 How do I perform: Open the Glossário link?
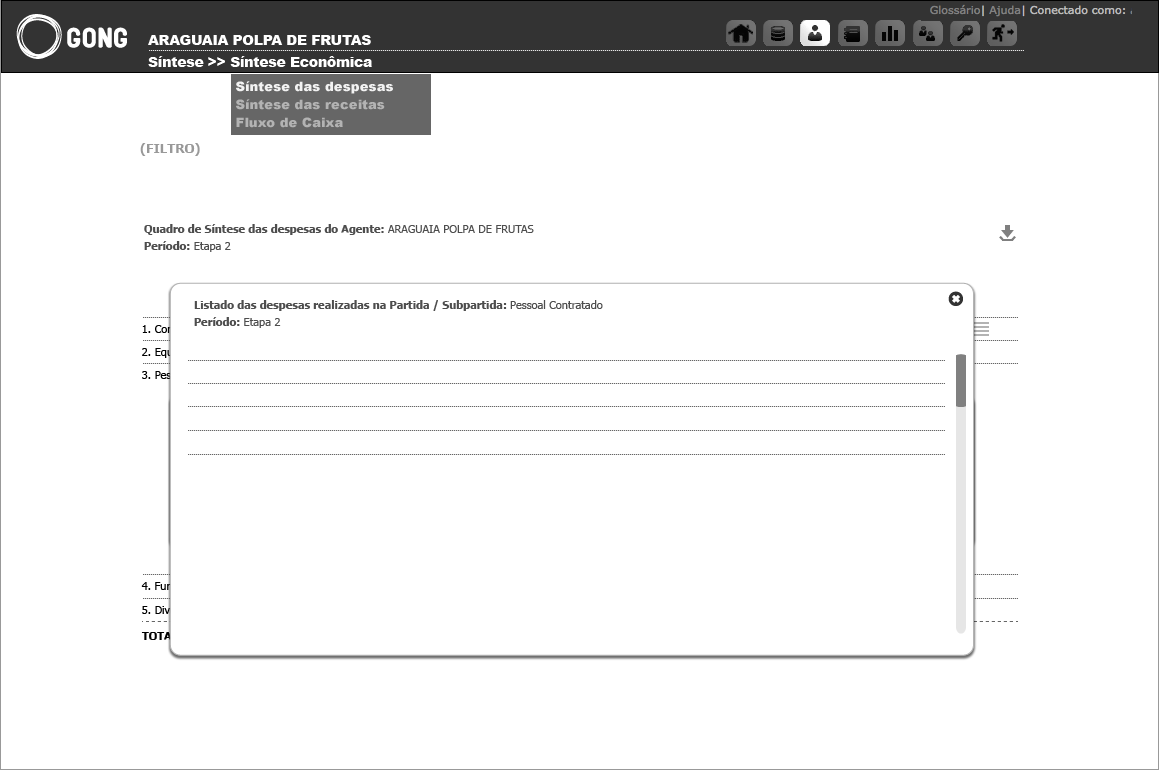tap(954, 10)
